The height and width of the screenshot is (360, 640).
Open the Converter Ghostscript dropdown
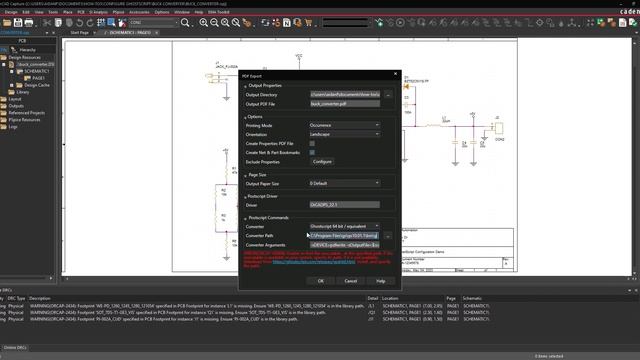pyautogui.click(x=344, y=226)
